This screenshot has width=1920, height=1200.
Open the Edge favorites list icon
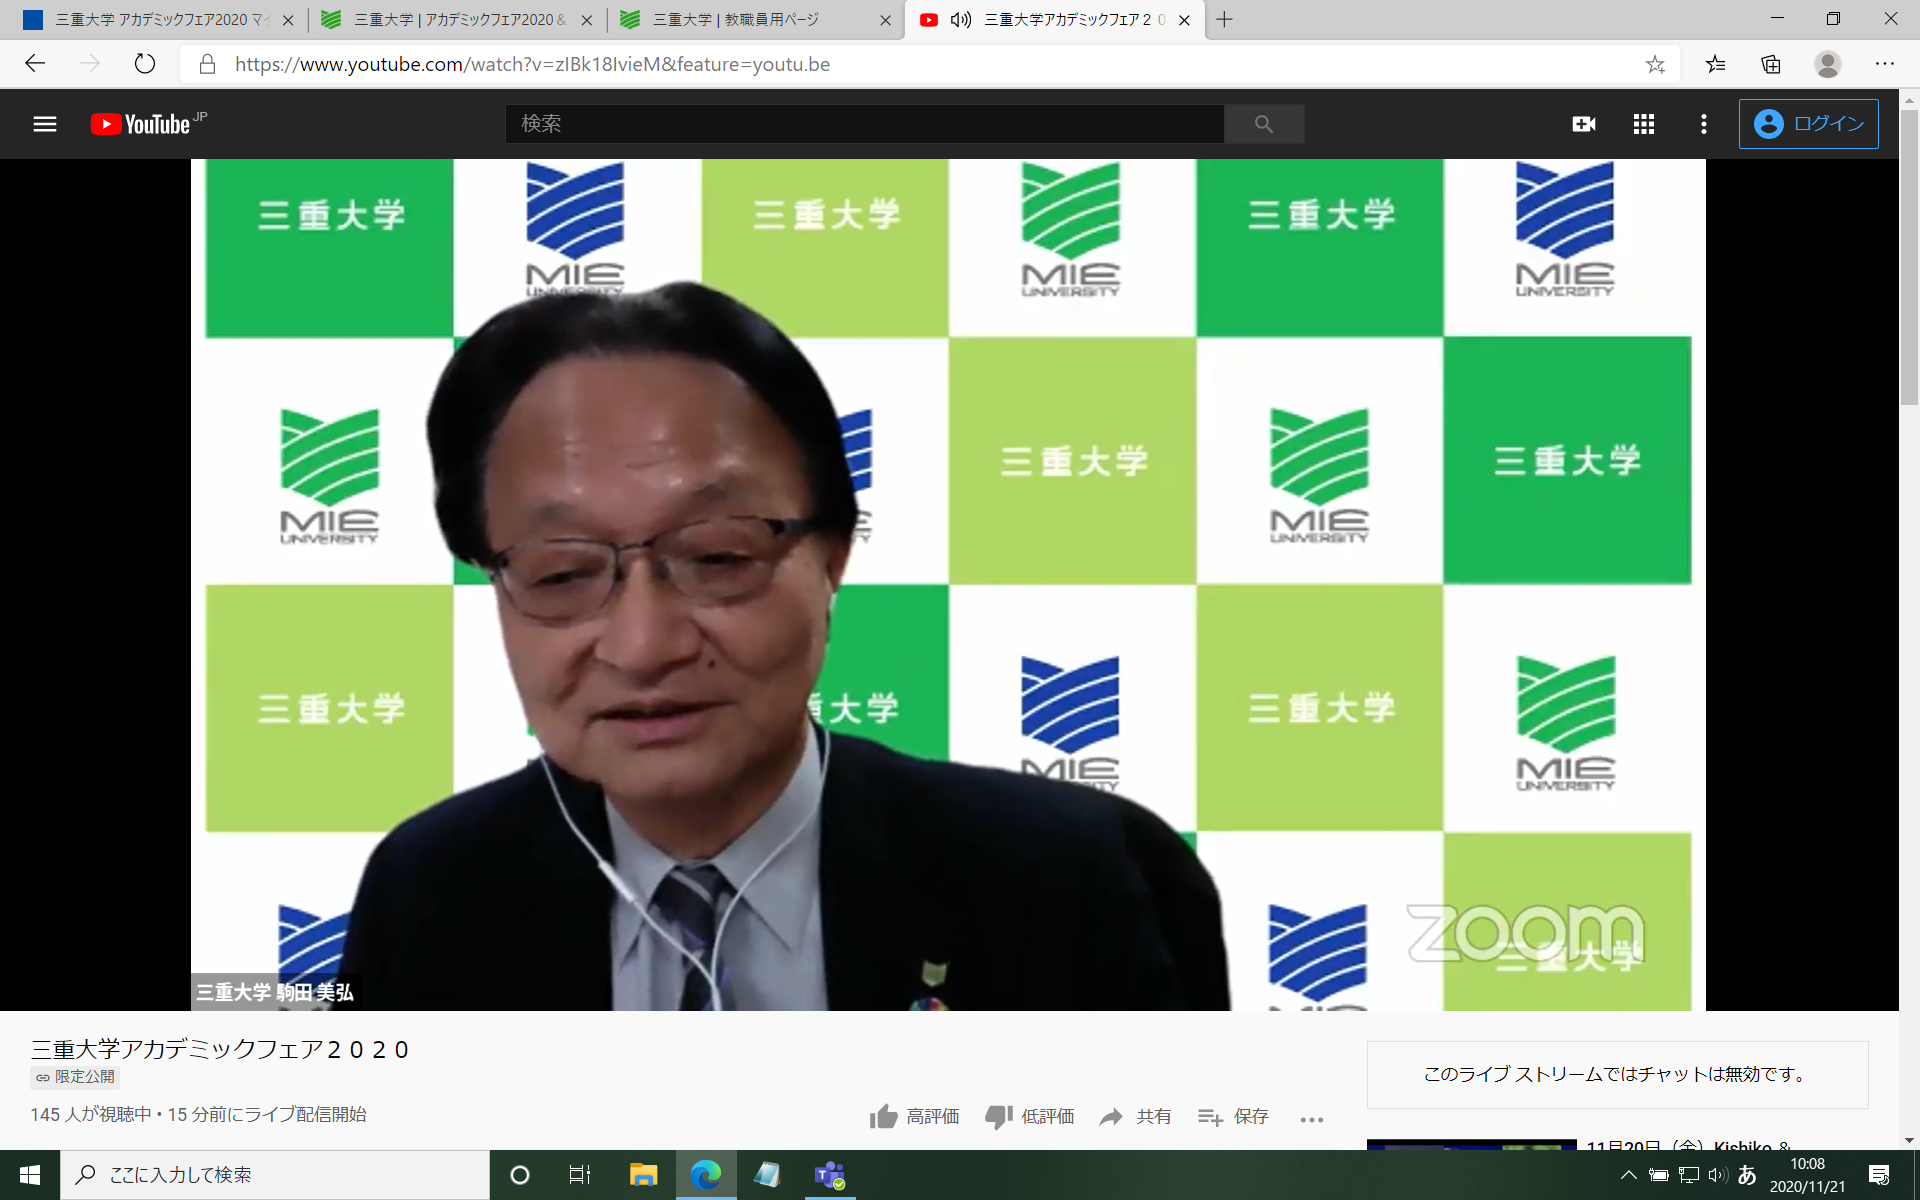(1716, 65)
